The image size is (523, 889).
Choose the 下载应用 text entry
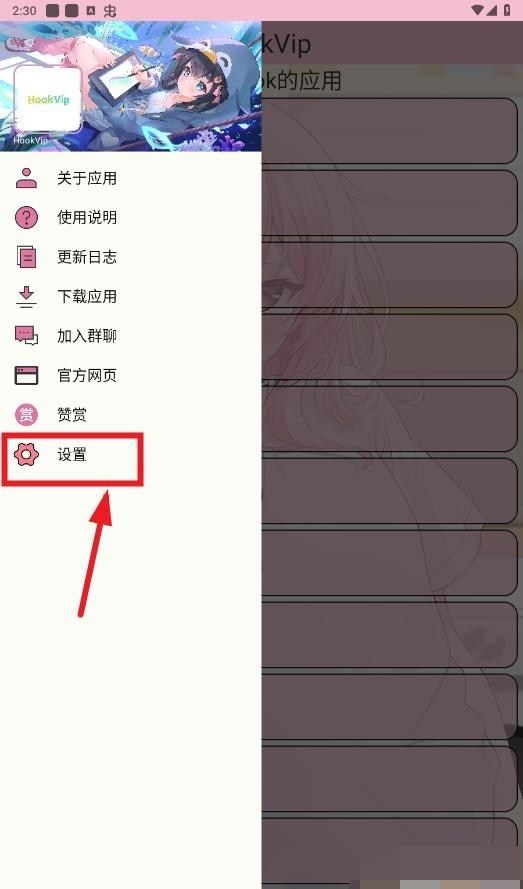pyautogui.click(x=87, y=297)
